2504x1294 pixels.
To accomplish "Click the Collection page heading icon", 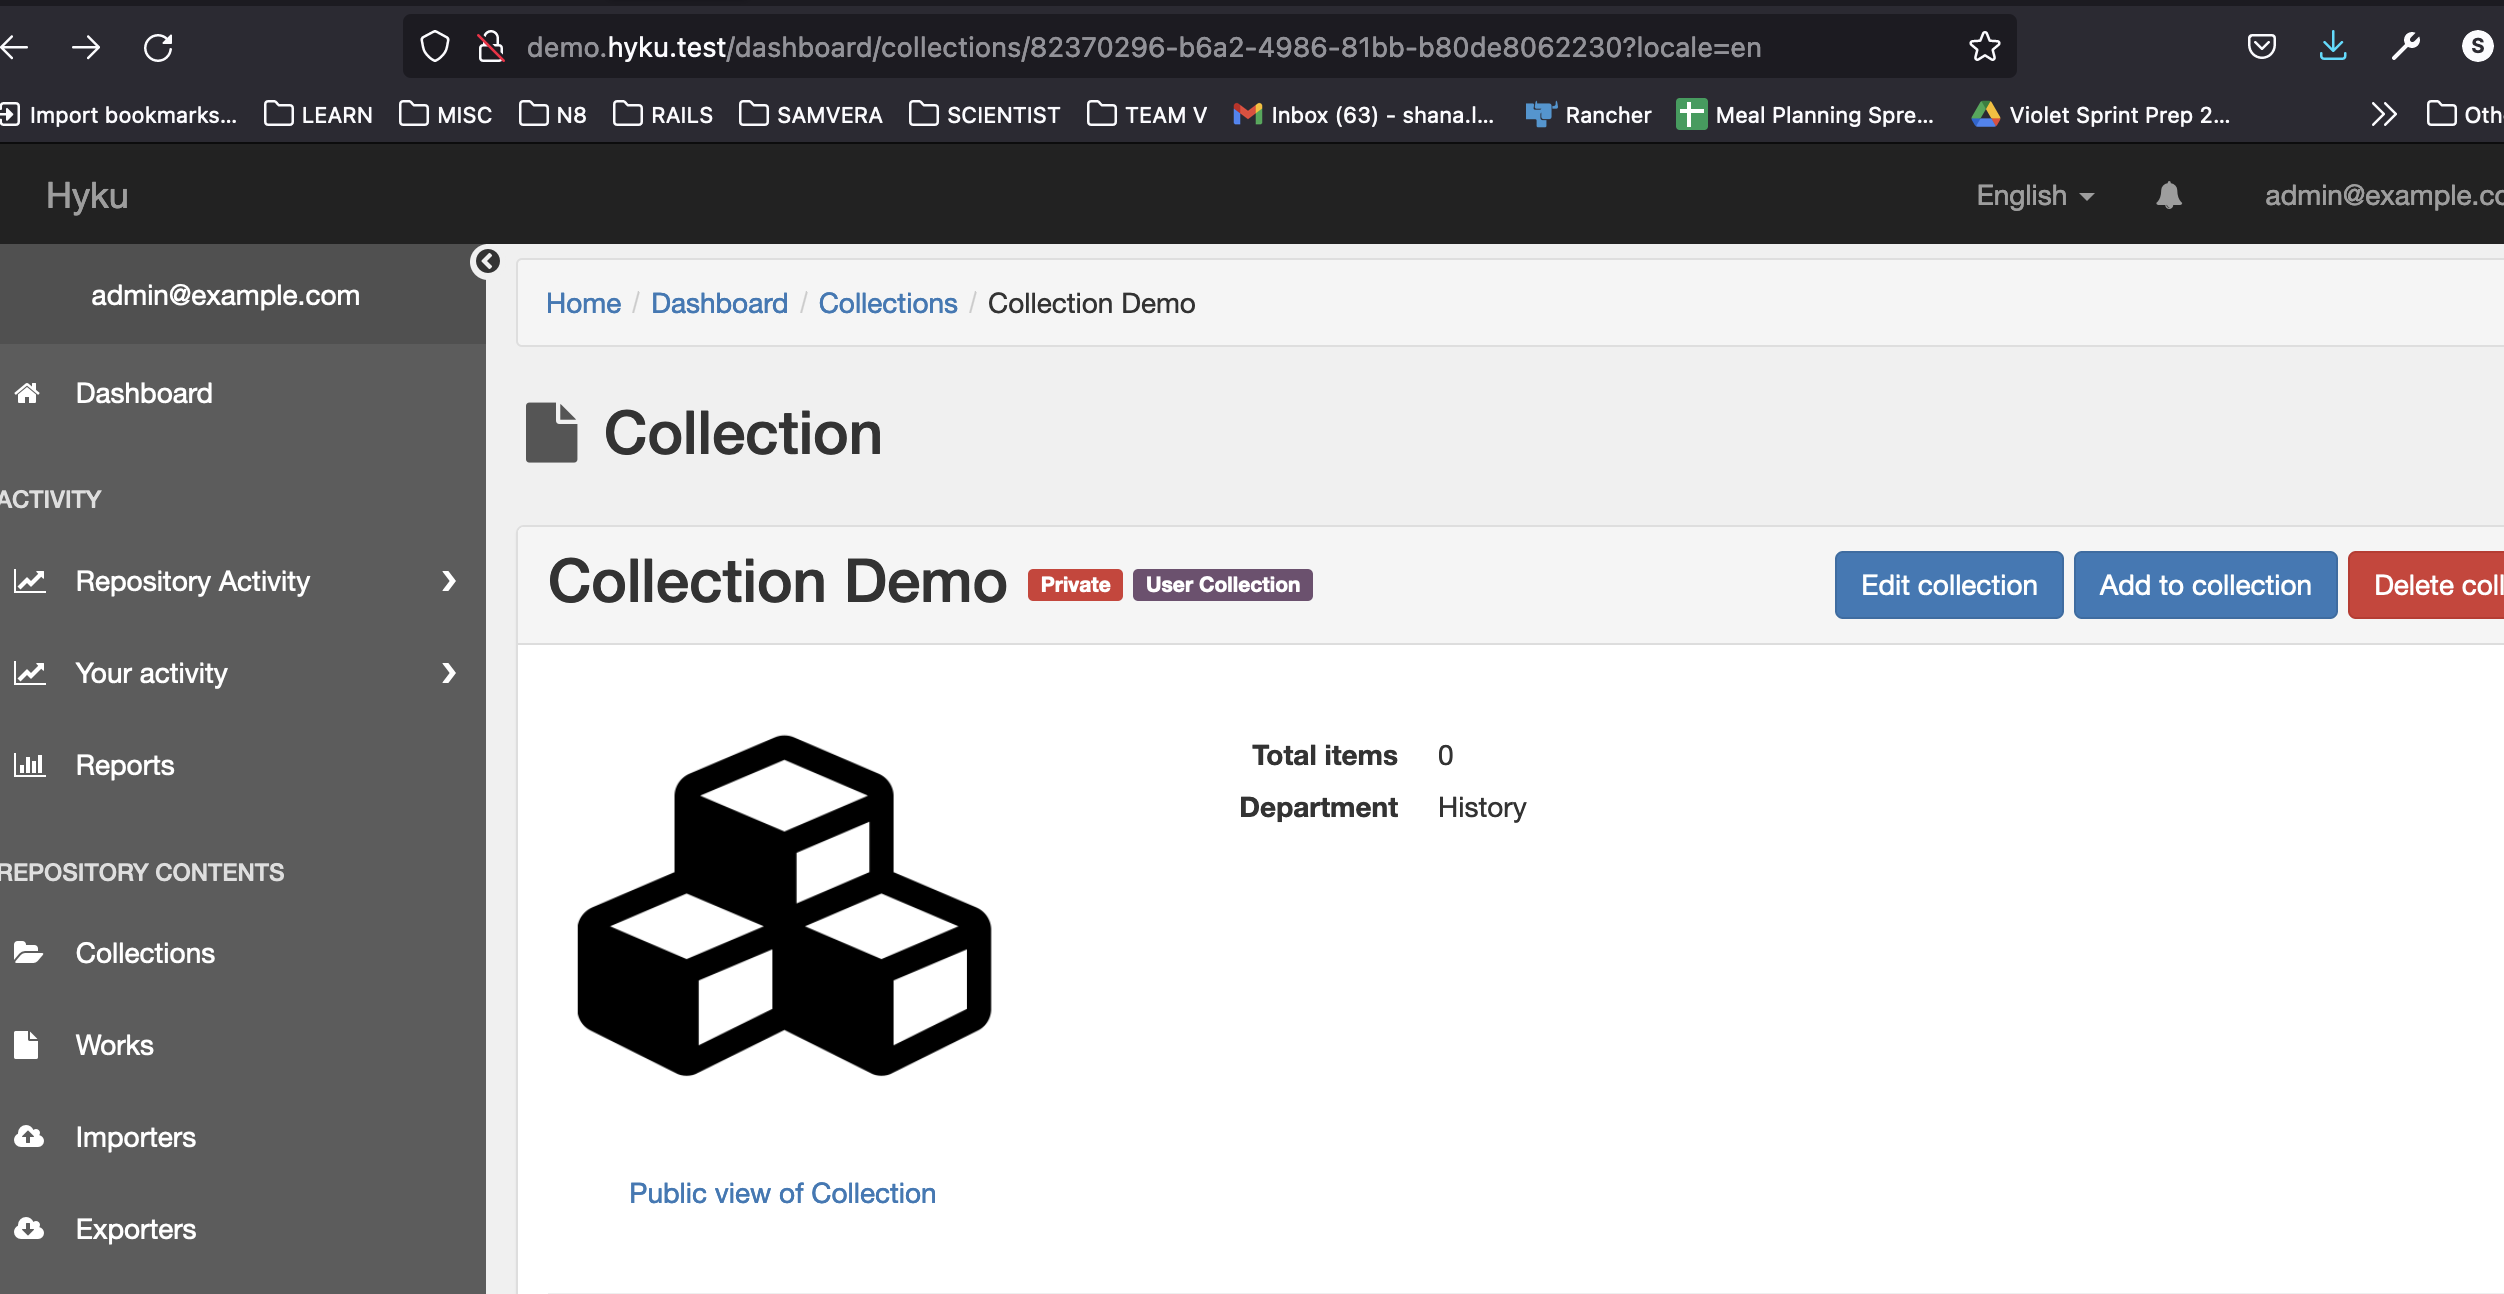I will click(x=552, y=432).
